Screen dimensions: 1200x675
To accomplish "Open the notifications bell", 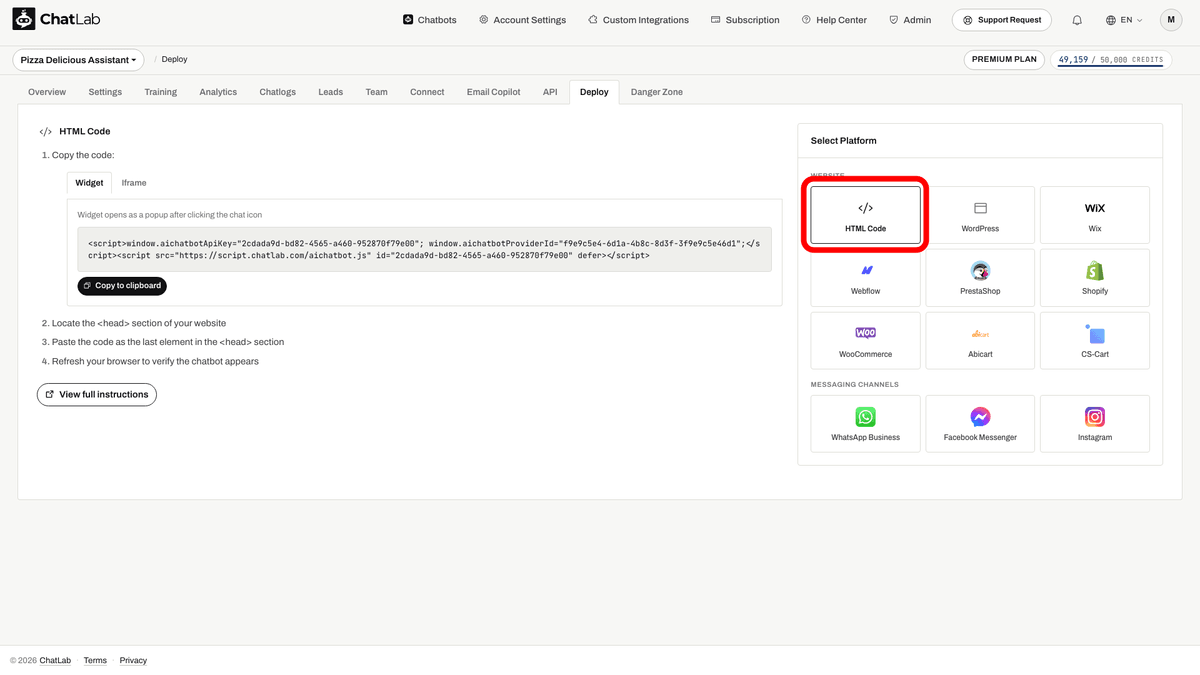I will point(1077,20).
